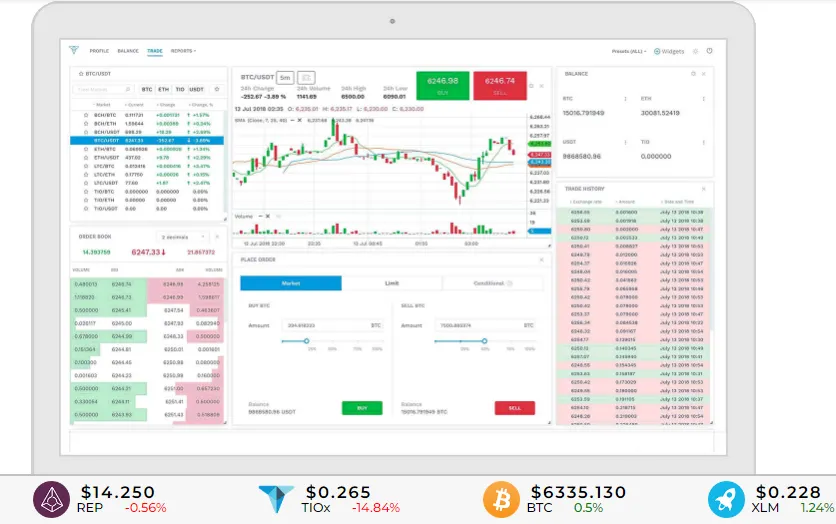Sort market list by Market column

click(101, 105)
